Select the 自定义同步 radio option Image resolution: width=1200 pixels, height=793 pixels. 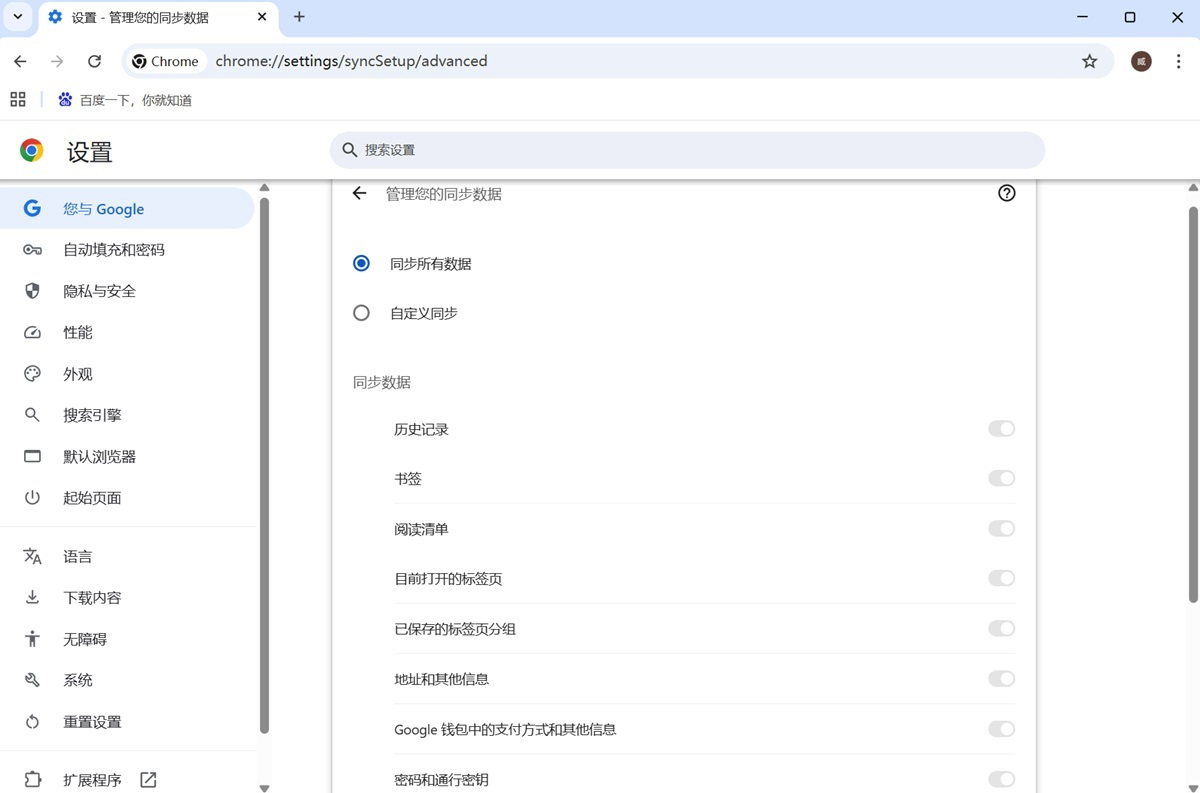click(x=361, y=312)
